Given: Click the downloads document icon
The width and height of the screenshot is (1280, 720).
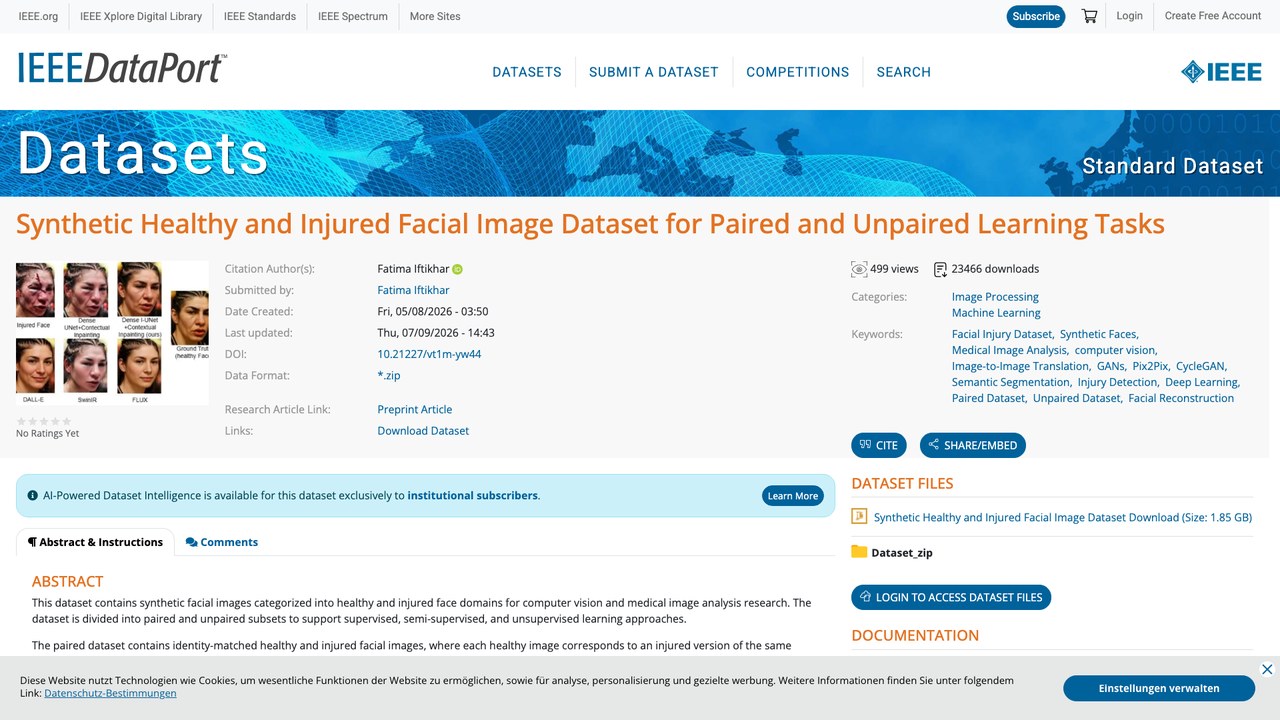Looking at the screenshot, I should coord(940,269).
